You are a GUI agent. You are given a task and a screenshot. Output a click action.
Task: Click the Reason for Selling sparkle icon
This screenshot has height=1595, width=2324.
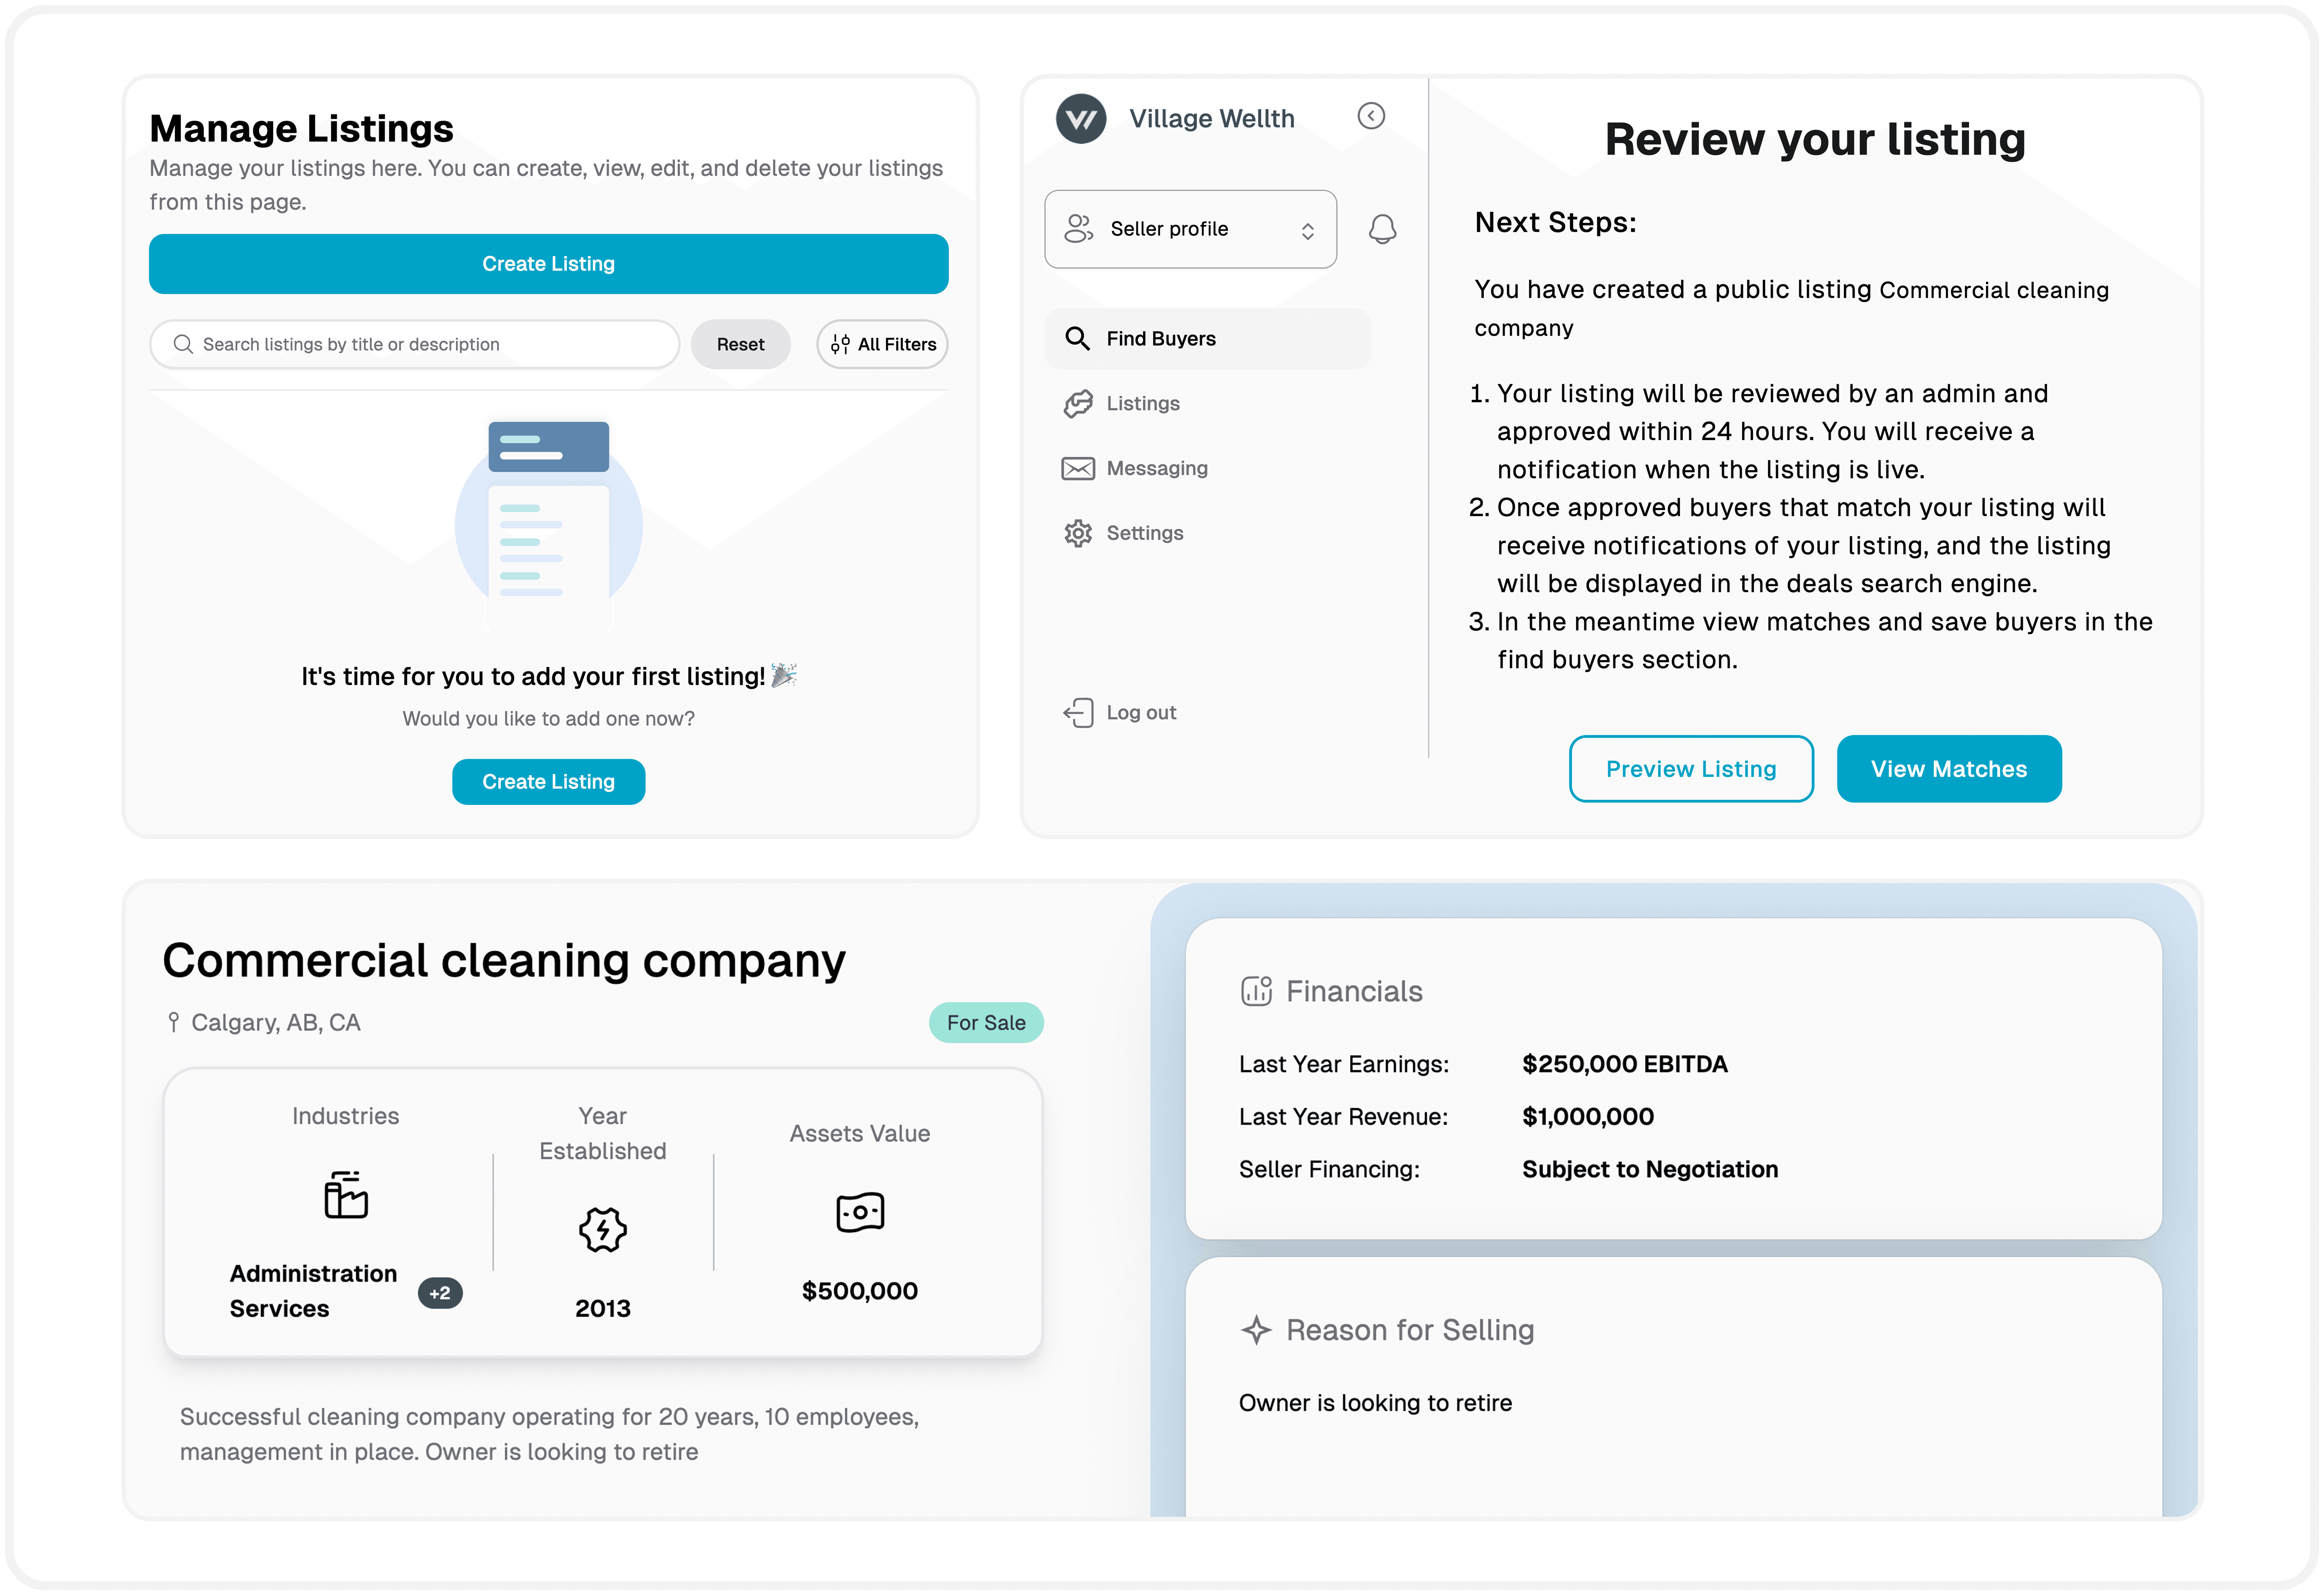coord(1256,1330)
